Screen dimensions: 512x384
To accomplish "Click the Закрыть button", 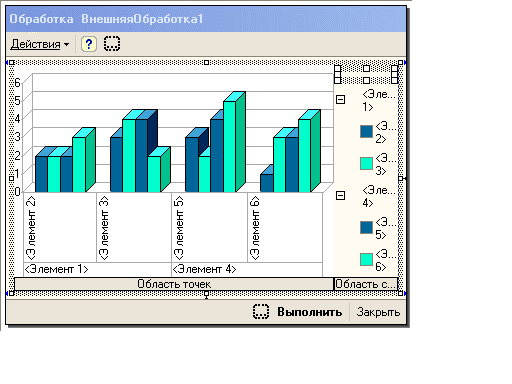I will tap(378, 312).
